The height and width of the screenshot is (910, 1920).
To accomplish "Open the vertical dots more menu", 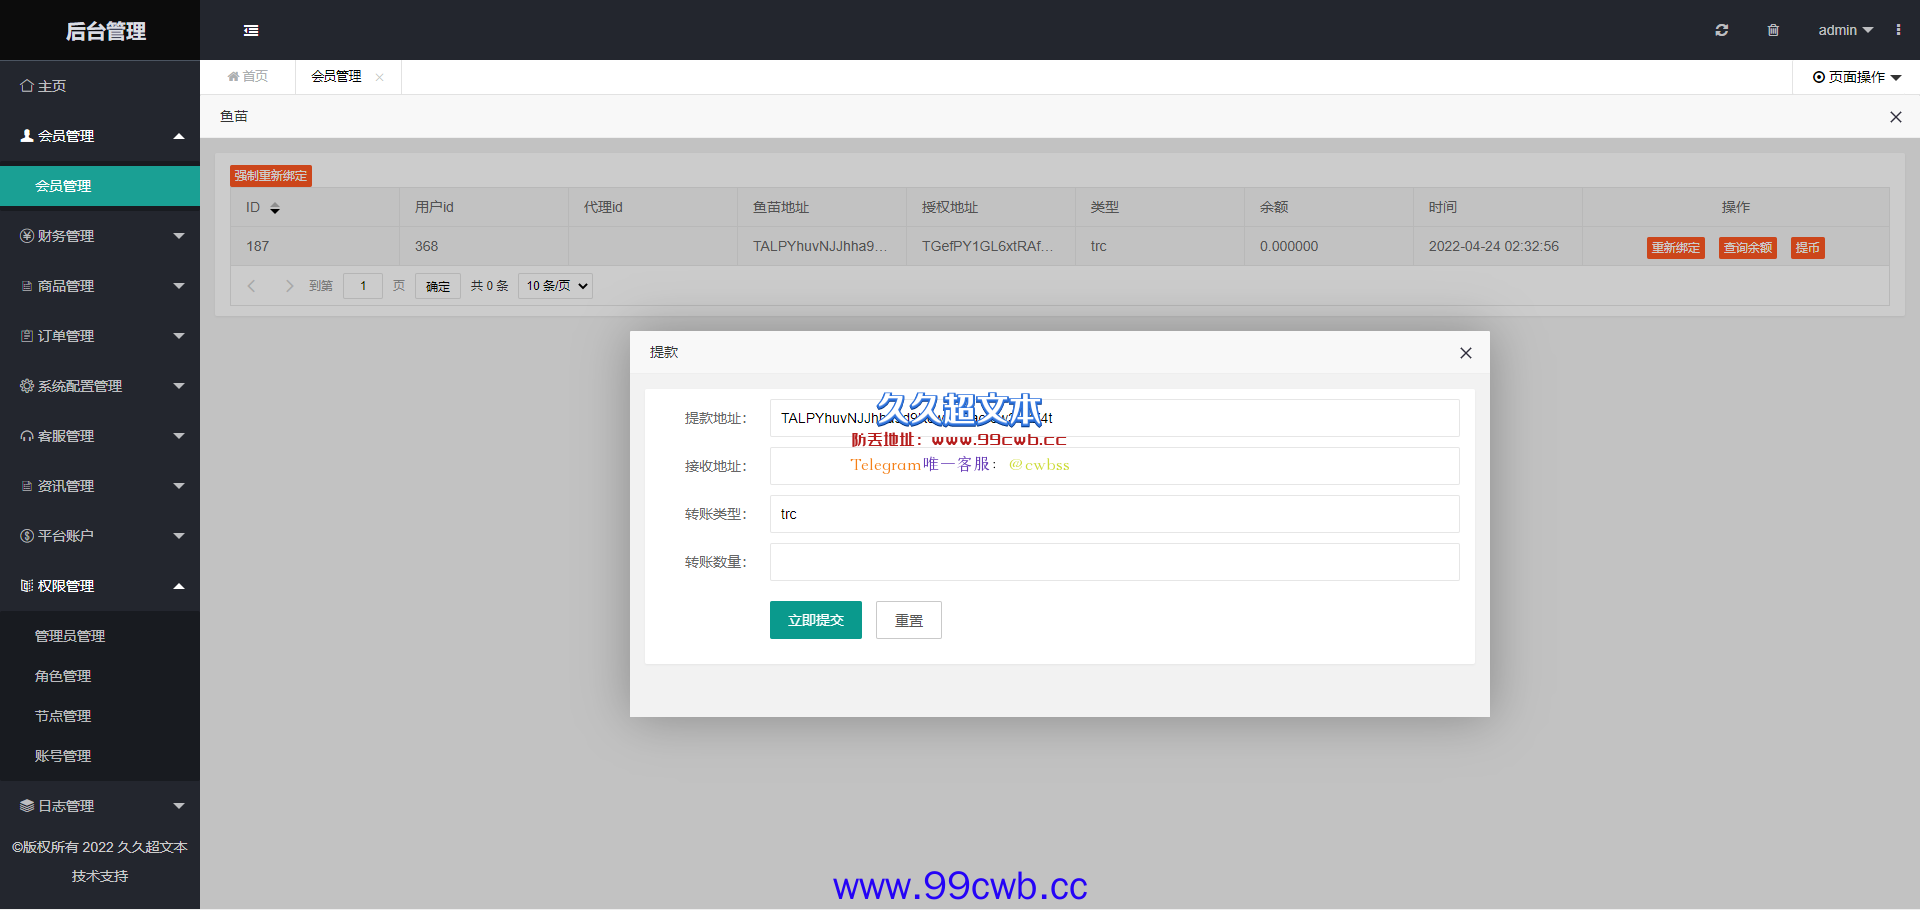I will pos(1898,30).
